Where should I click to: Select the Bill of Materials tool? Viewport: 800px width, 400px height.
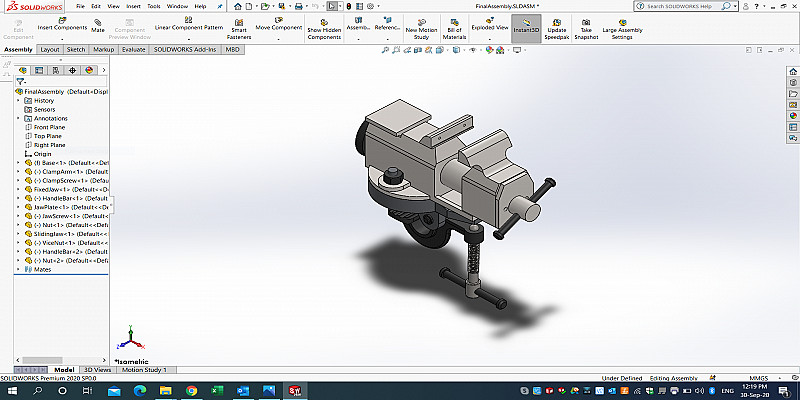coord(455,21)
